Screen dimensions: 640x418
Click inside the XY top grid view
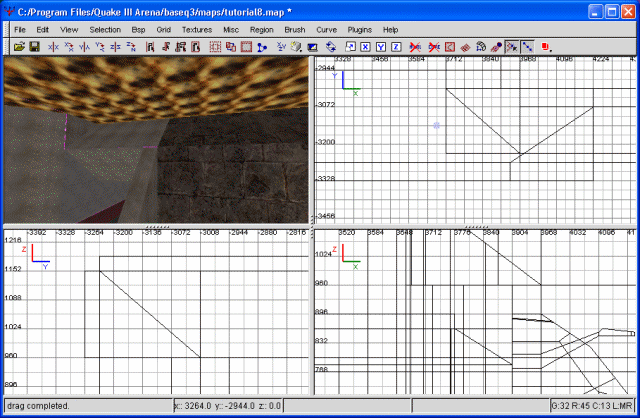(475, 140)
